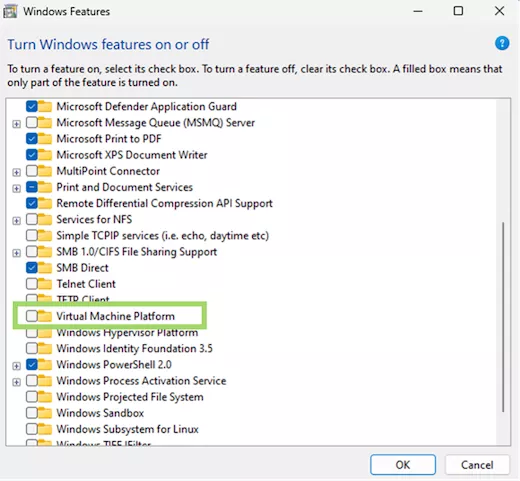Expand the Print and Document Services node
The width and height of the screenshot is (520, 481).
pos(16,189)
